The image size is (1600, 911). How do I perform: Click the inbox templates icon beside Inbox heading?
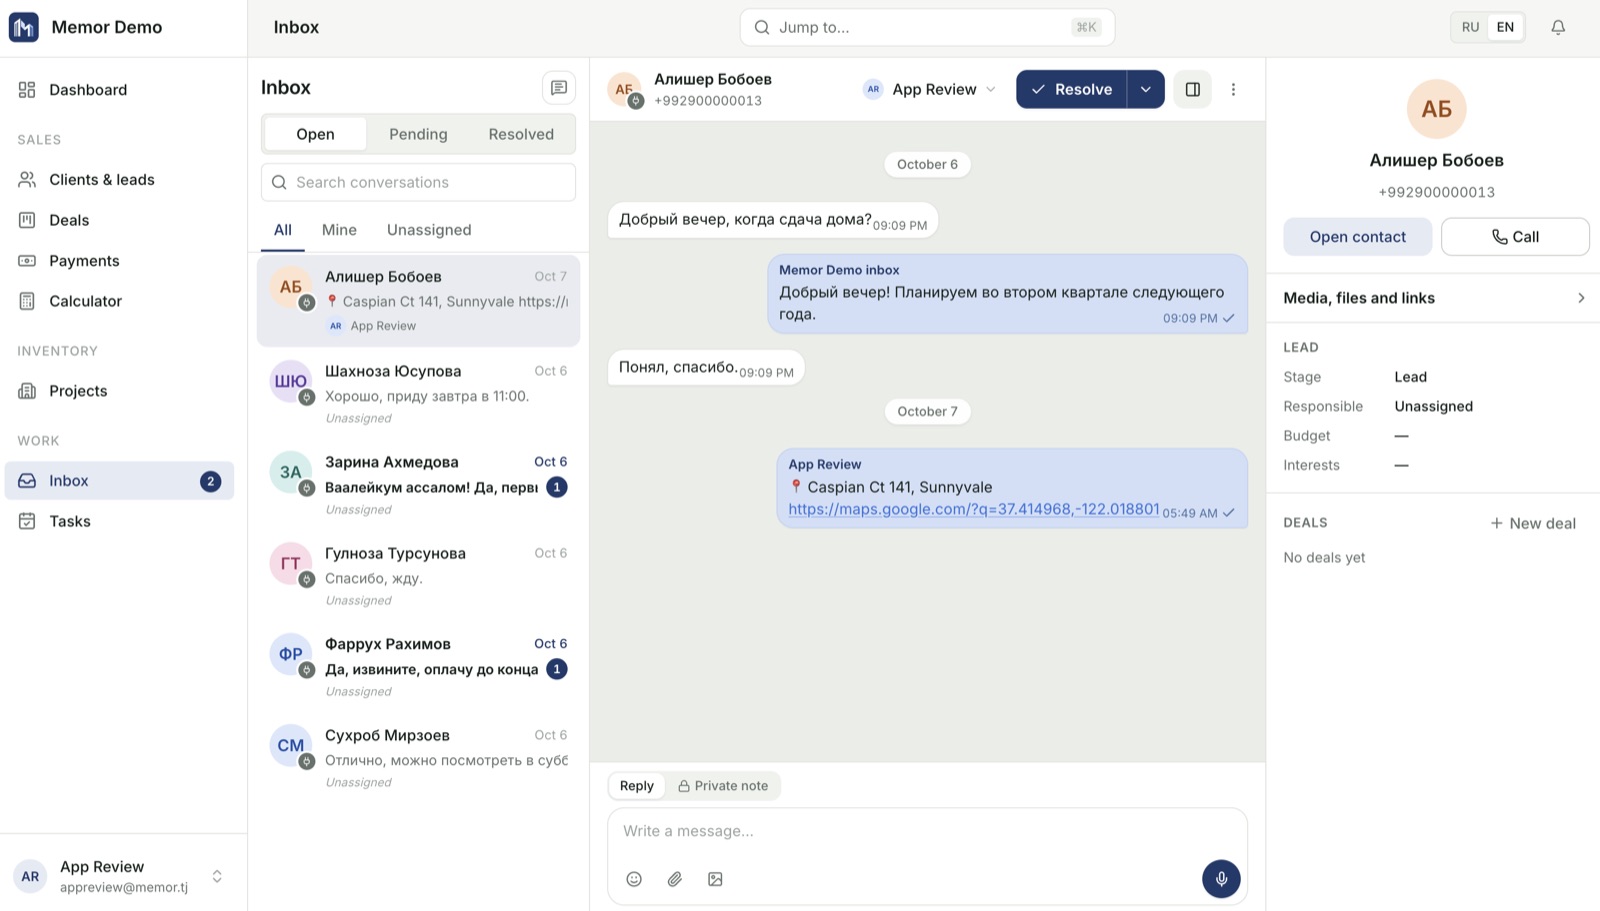pyautogui.click(x=559, y=88)
